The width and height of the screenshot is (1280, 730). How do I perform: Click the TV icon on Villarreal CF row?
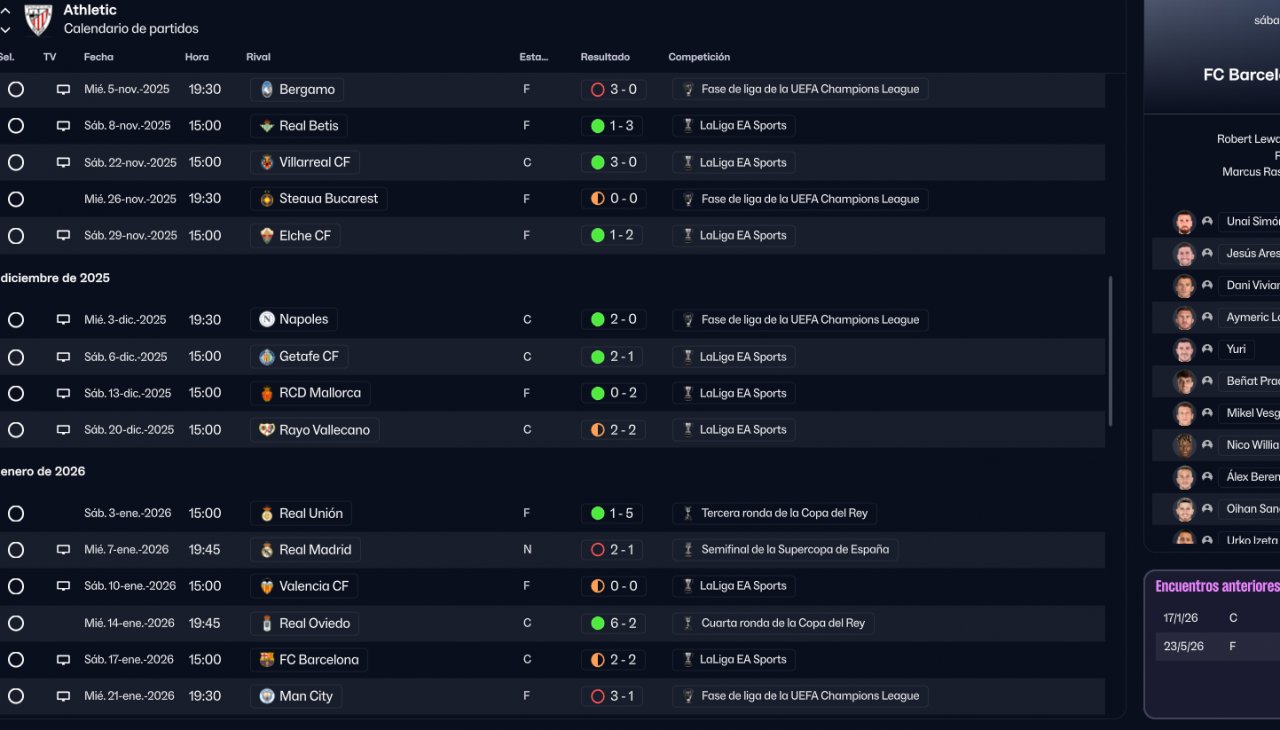click(63, 162)
